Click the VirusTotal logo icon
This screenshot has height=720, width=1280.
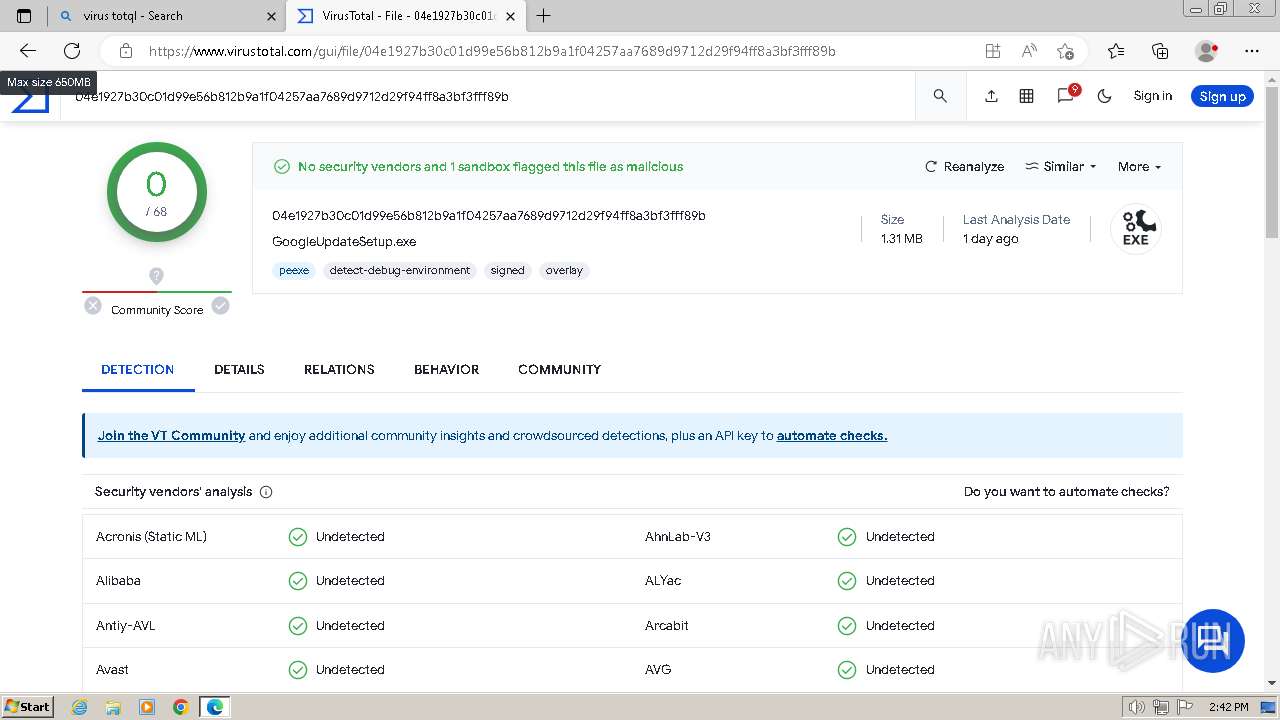click(30, 101)
